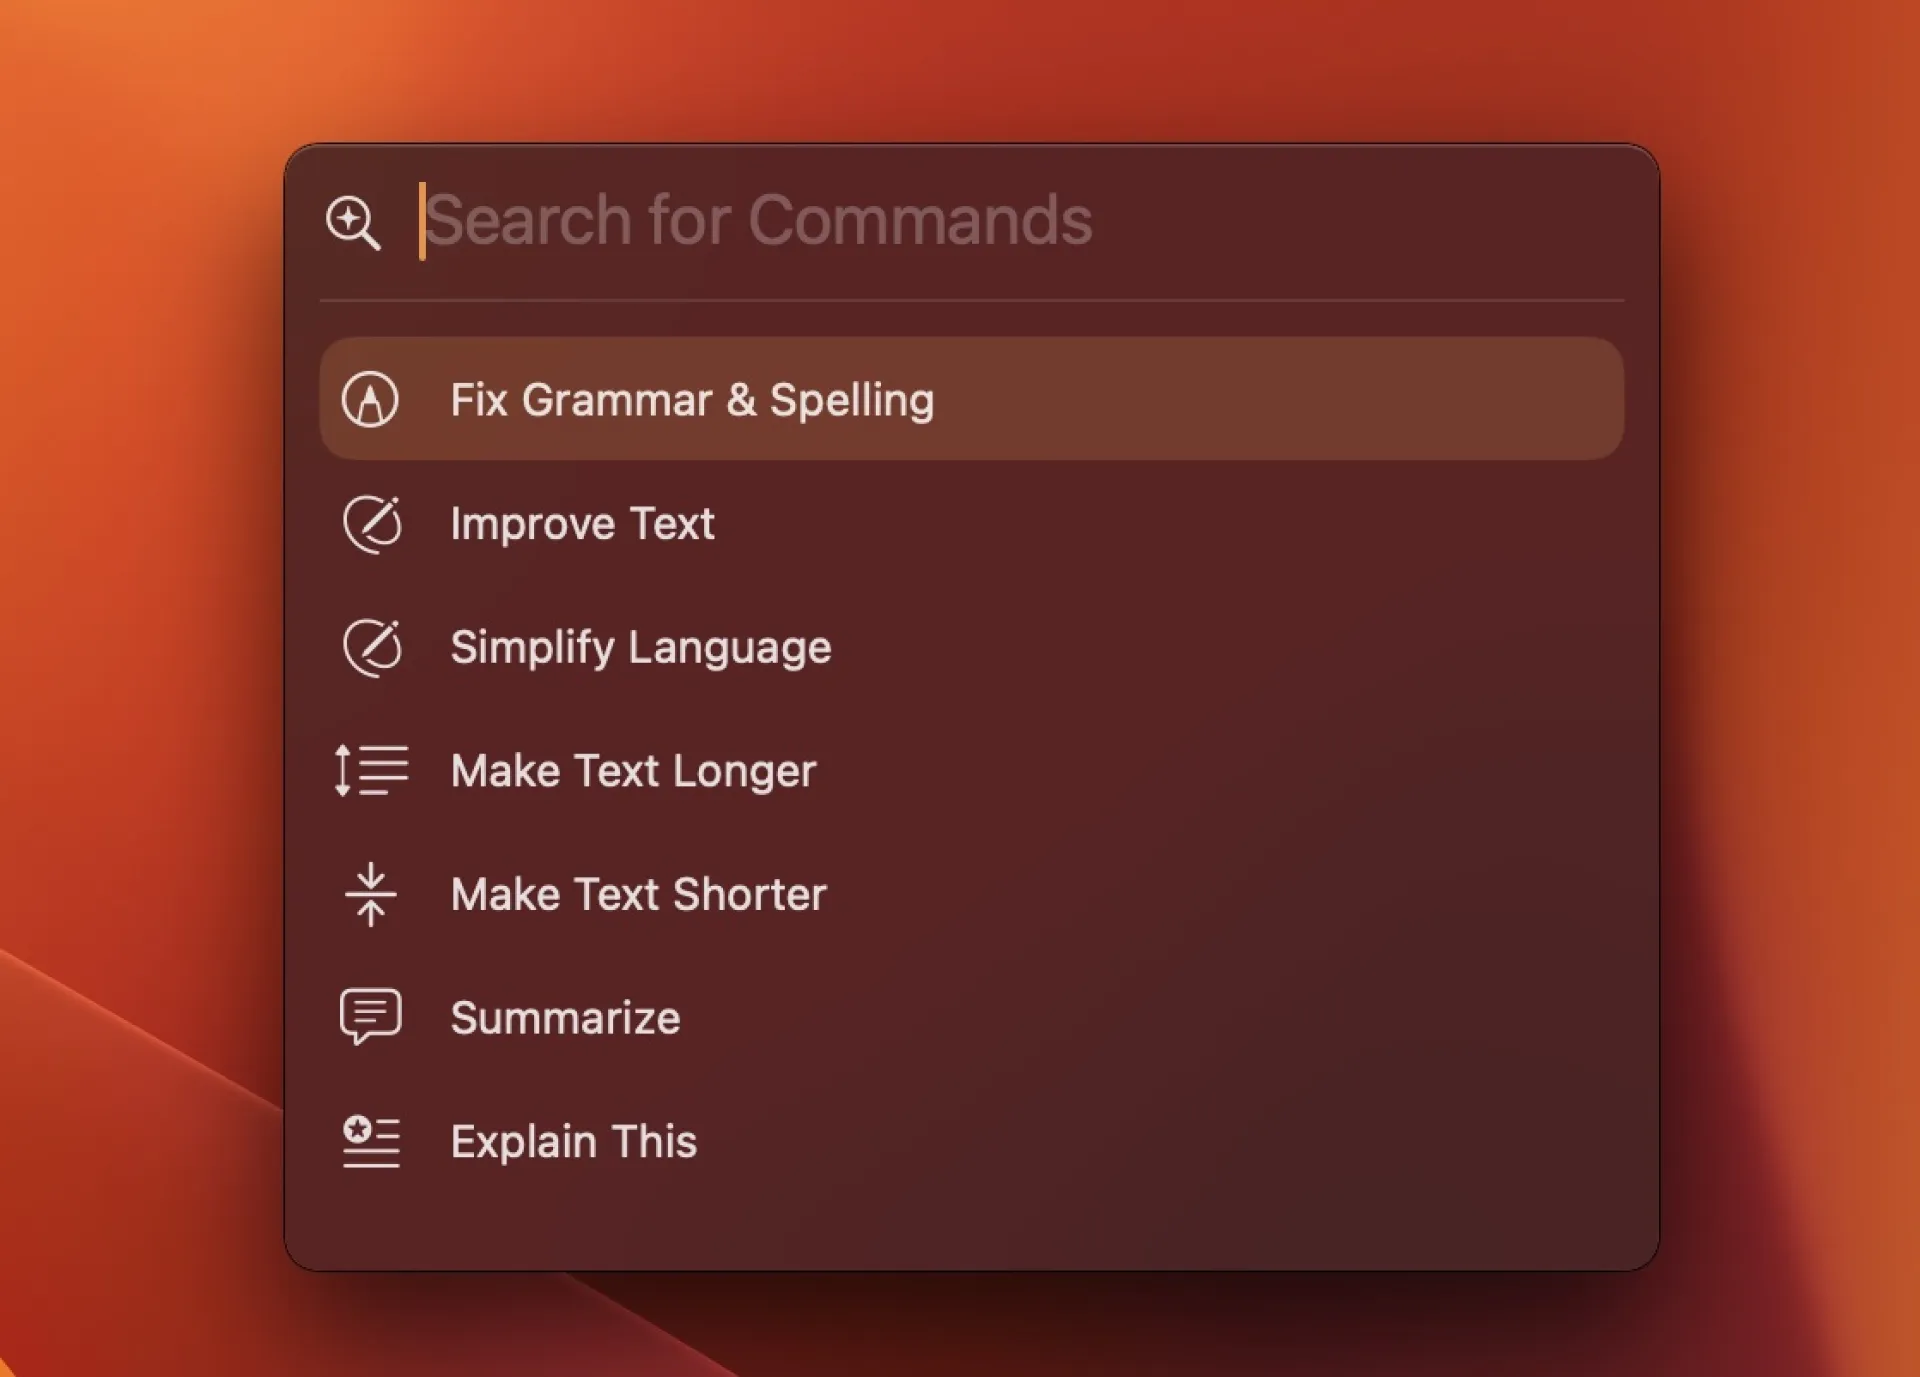Click the icon beside Improve Text

coord(372,524)
